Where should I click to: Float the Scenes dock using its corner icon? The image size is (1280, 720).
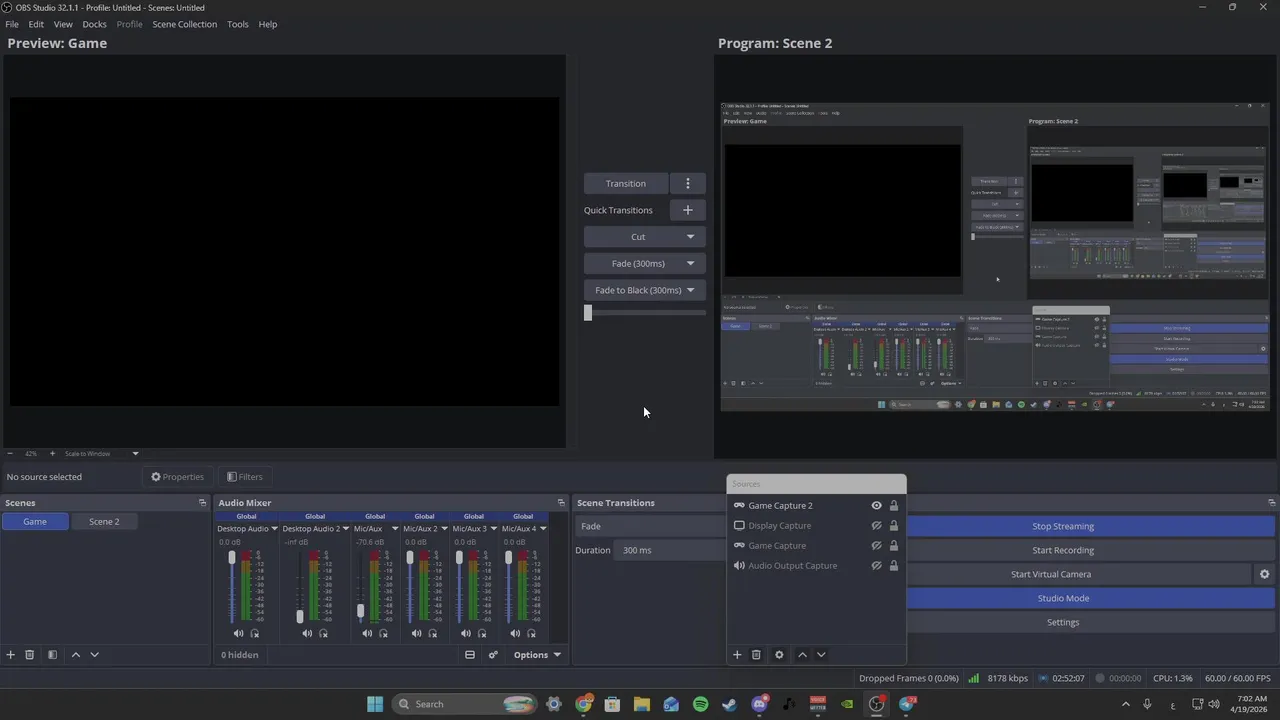202,503
